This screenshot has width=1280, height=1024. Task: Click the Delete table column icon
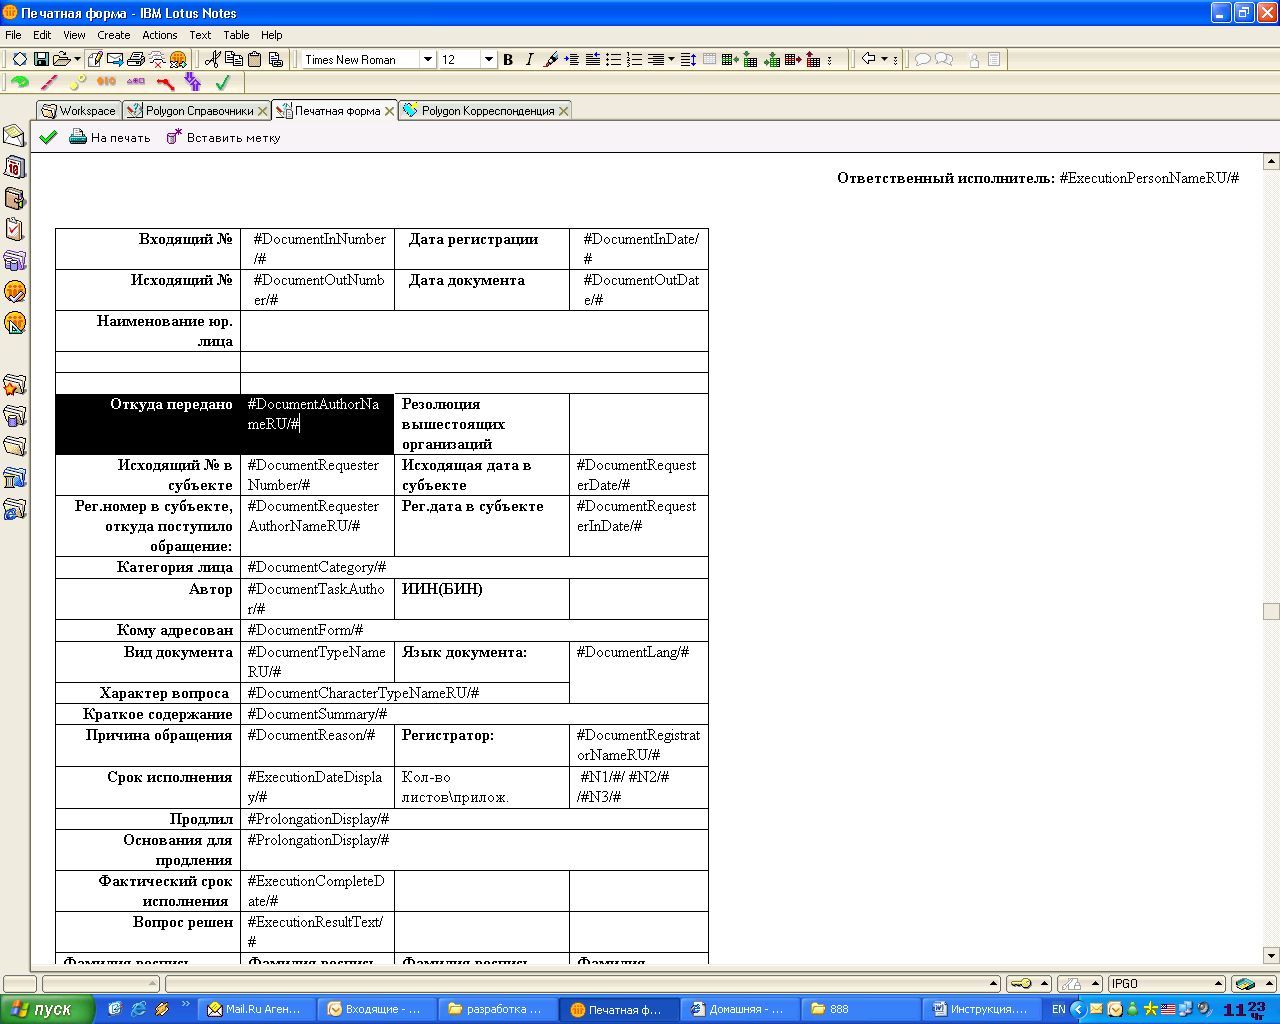813,59
